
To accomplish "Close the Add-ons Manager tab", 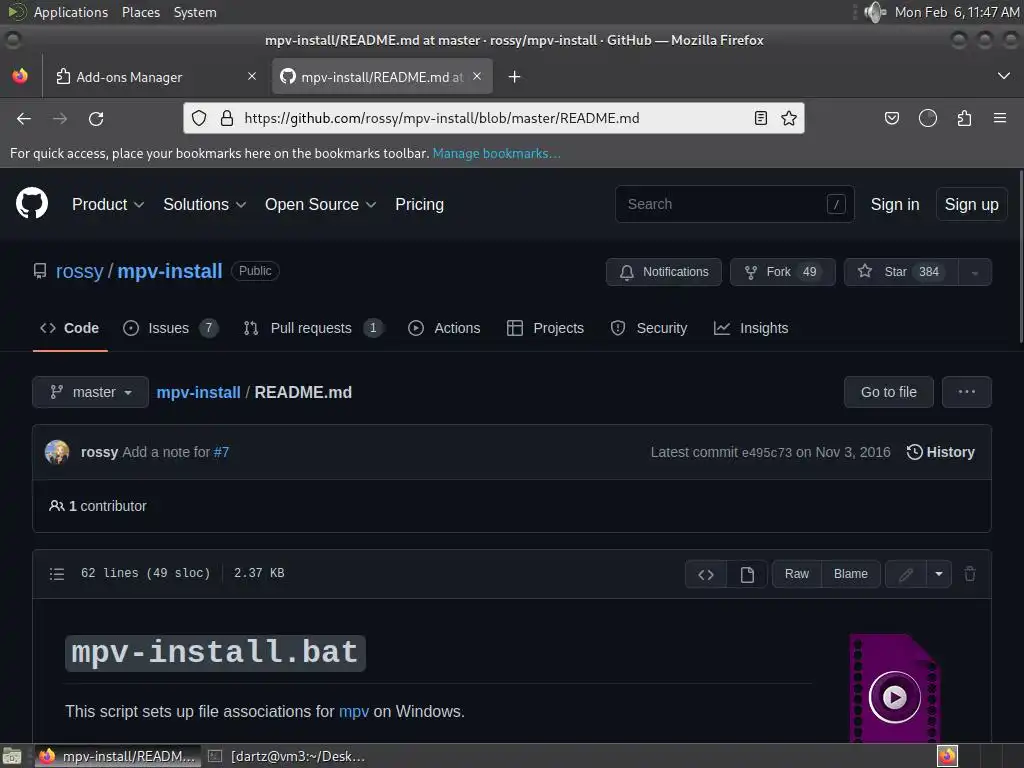I will (252, 76).
